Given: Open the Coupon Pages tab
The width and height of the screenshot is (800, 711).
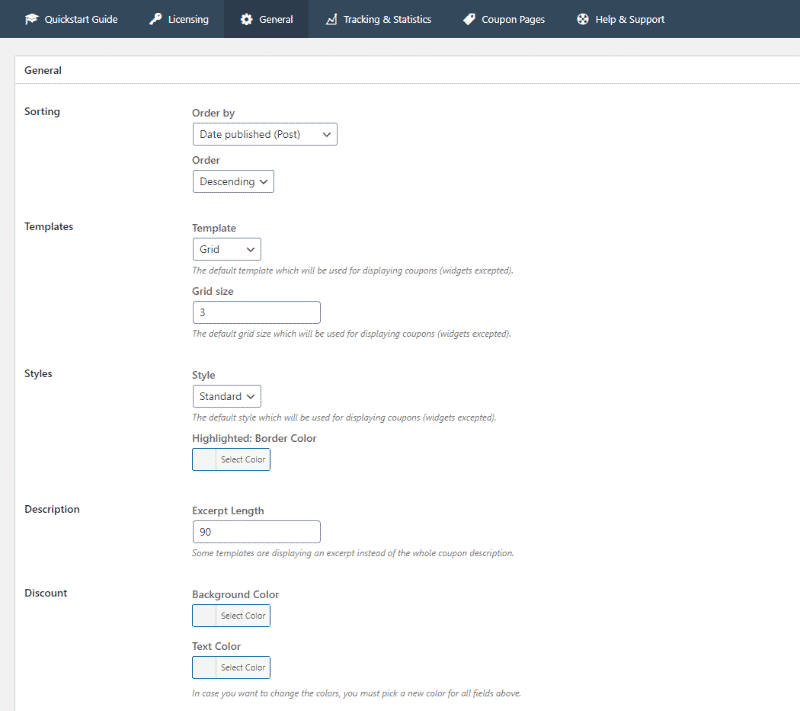Looking at the screenshot, I should point(504,19).
